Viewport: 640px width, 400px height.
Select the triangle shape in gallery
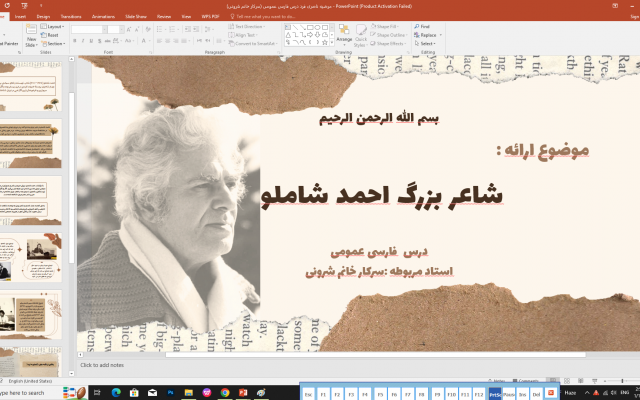coord(288,35)
